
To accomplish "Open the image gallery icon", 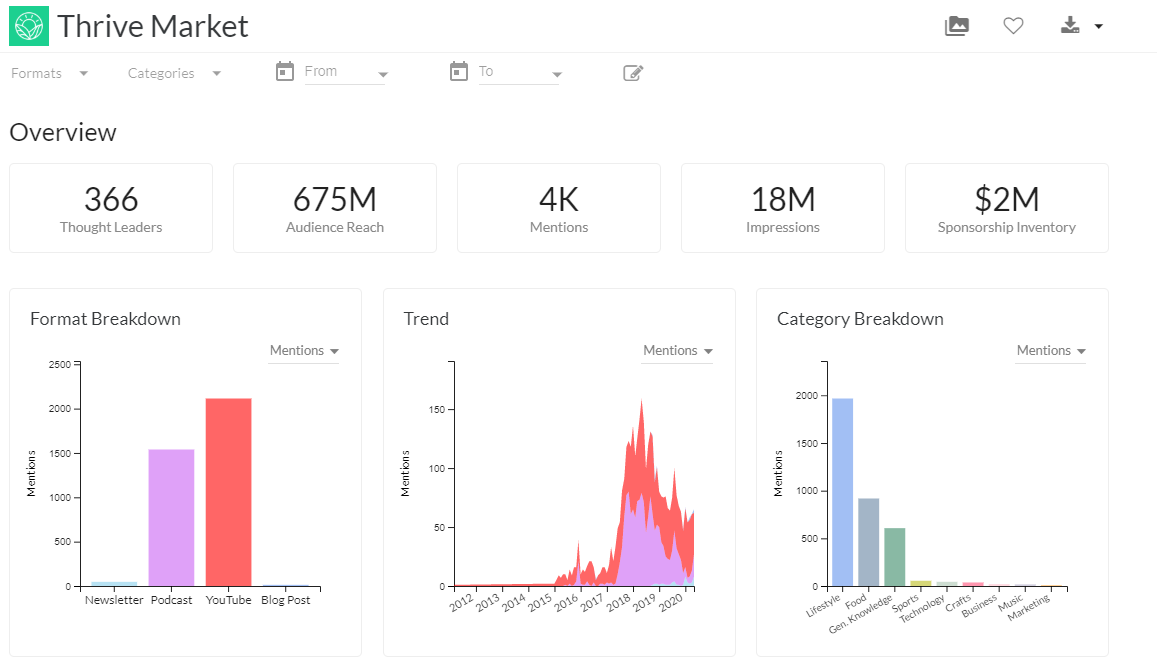I will point(956,26).
